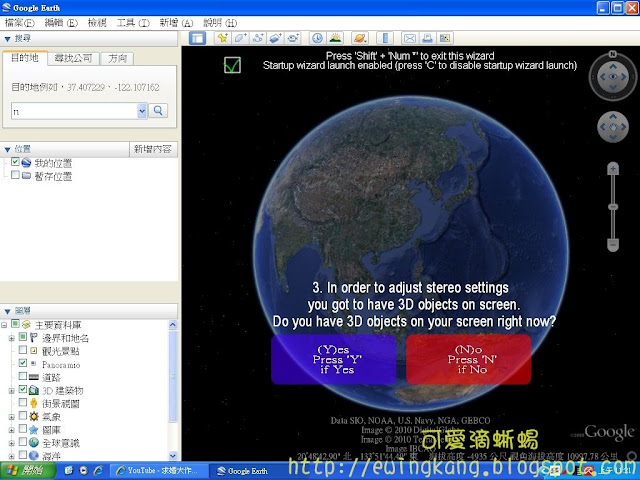Click the blue (Y)es button
Screen dimensions: 640x480
point(334,360)
